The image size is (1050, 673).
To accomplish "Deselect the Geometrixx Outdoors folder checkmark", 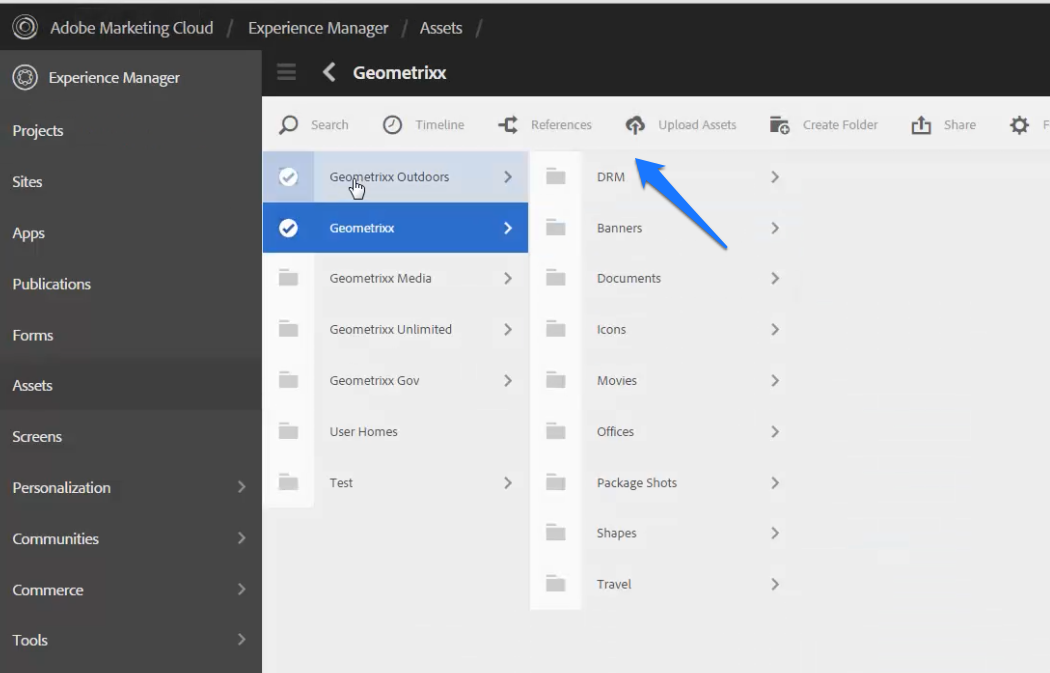I will coord(289,176).
